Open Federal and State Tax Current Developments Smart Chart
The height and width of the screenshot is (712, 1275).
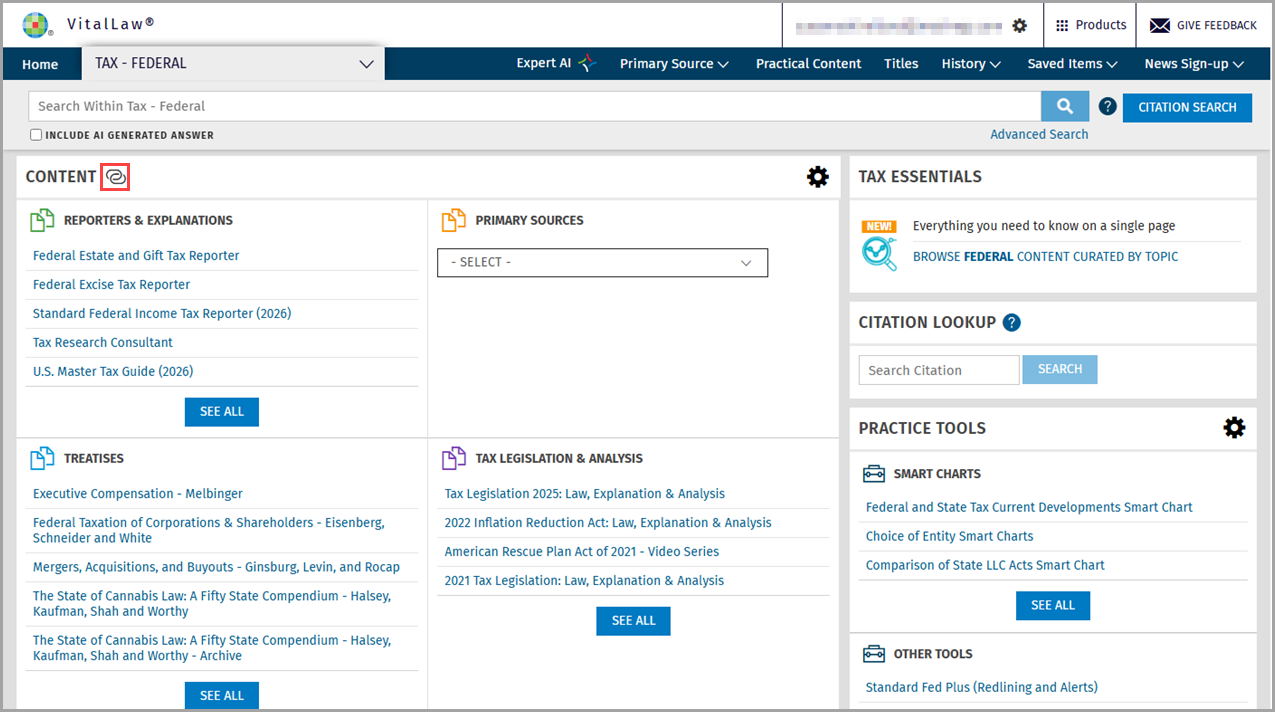tap(1029, 508)
